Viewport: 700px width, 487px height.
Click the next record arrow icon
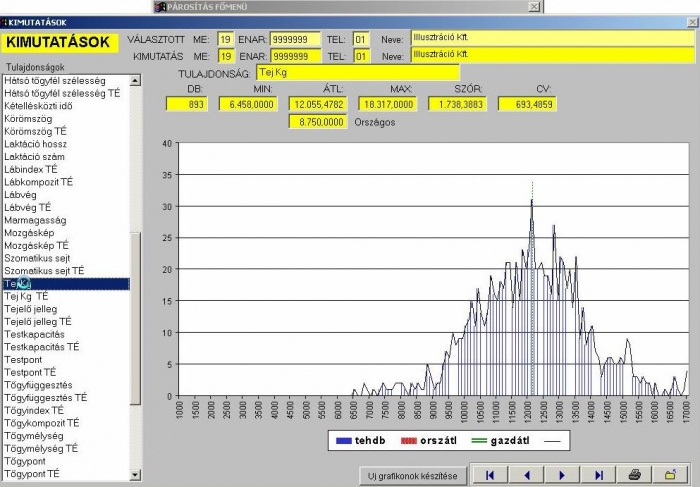562,475
